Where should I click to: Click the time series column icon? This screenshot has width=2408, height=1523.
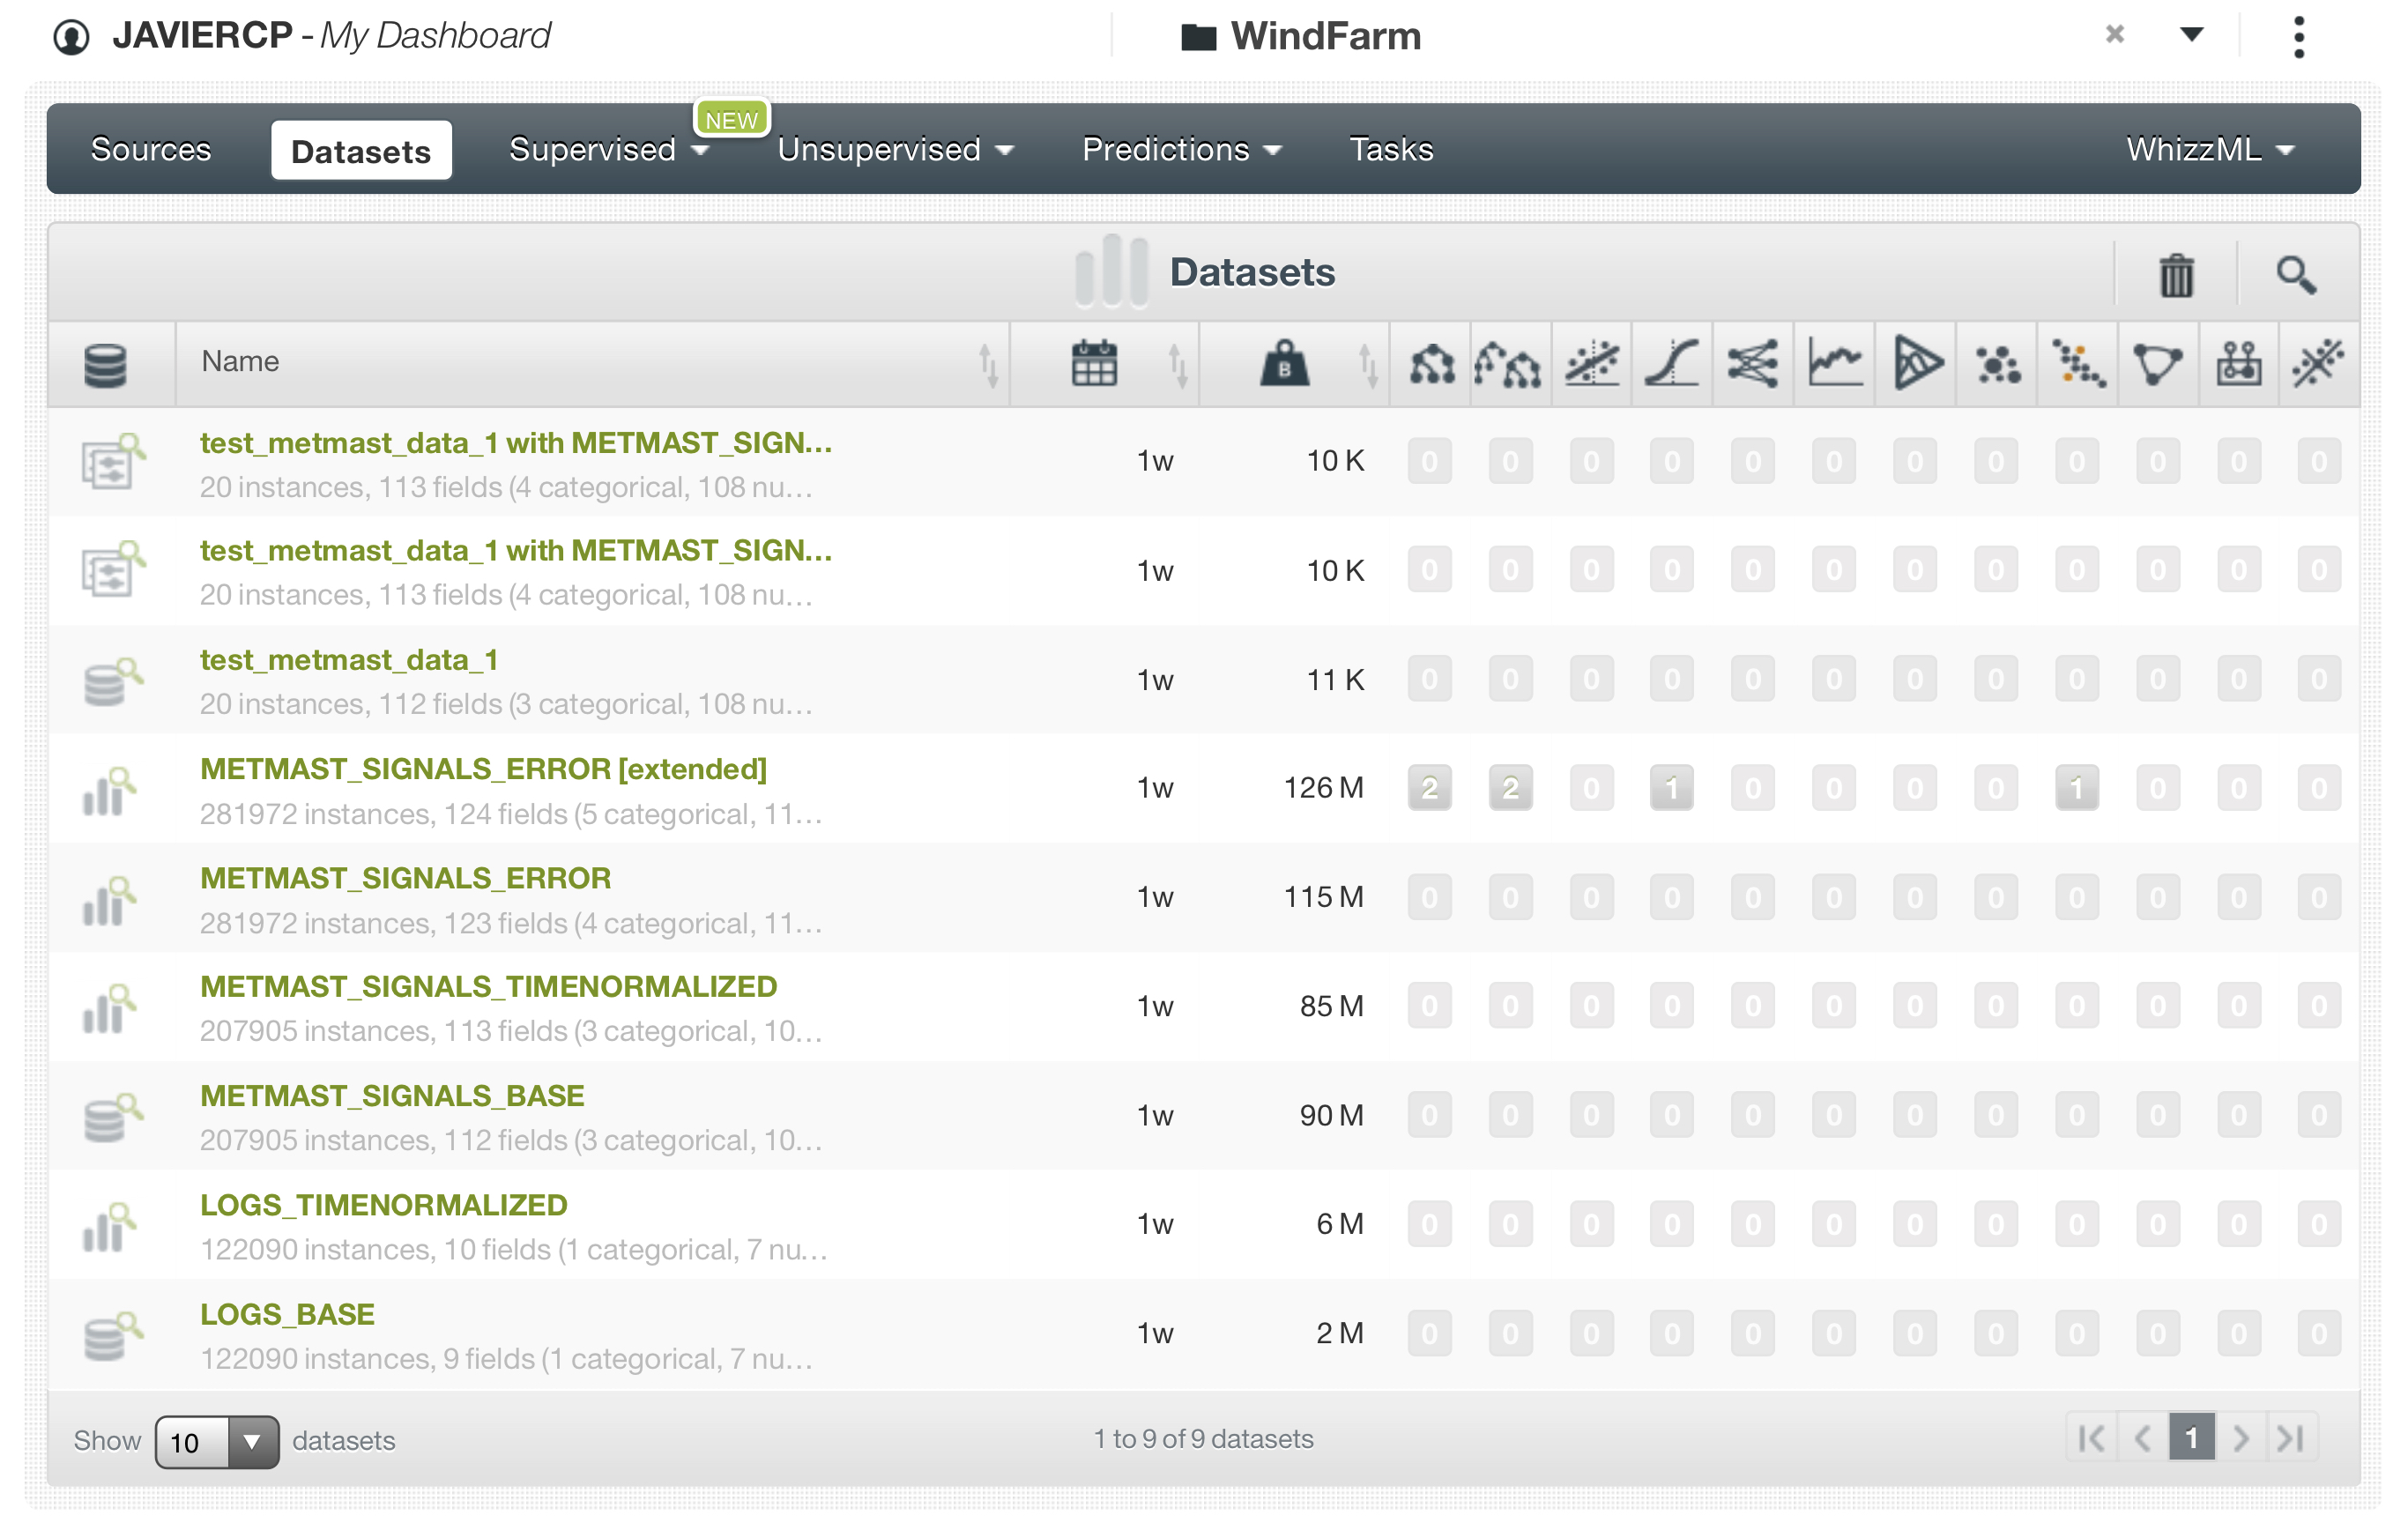tap(1834, 364)
